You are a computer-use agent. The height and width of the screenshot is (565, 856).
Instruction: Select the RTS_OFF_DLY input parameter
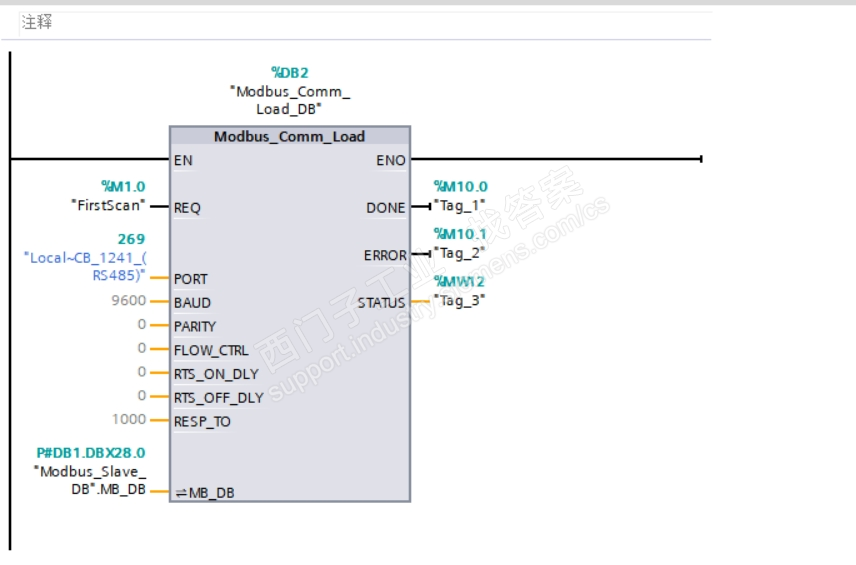[x=218, y=398]
